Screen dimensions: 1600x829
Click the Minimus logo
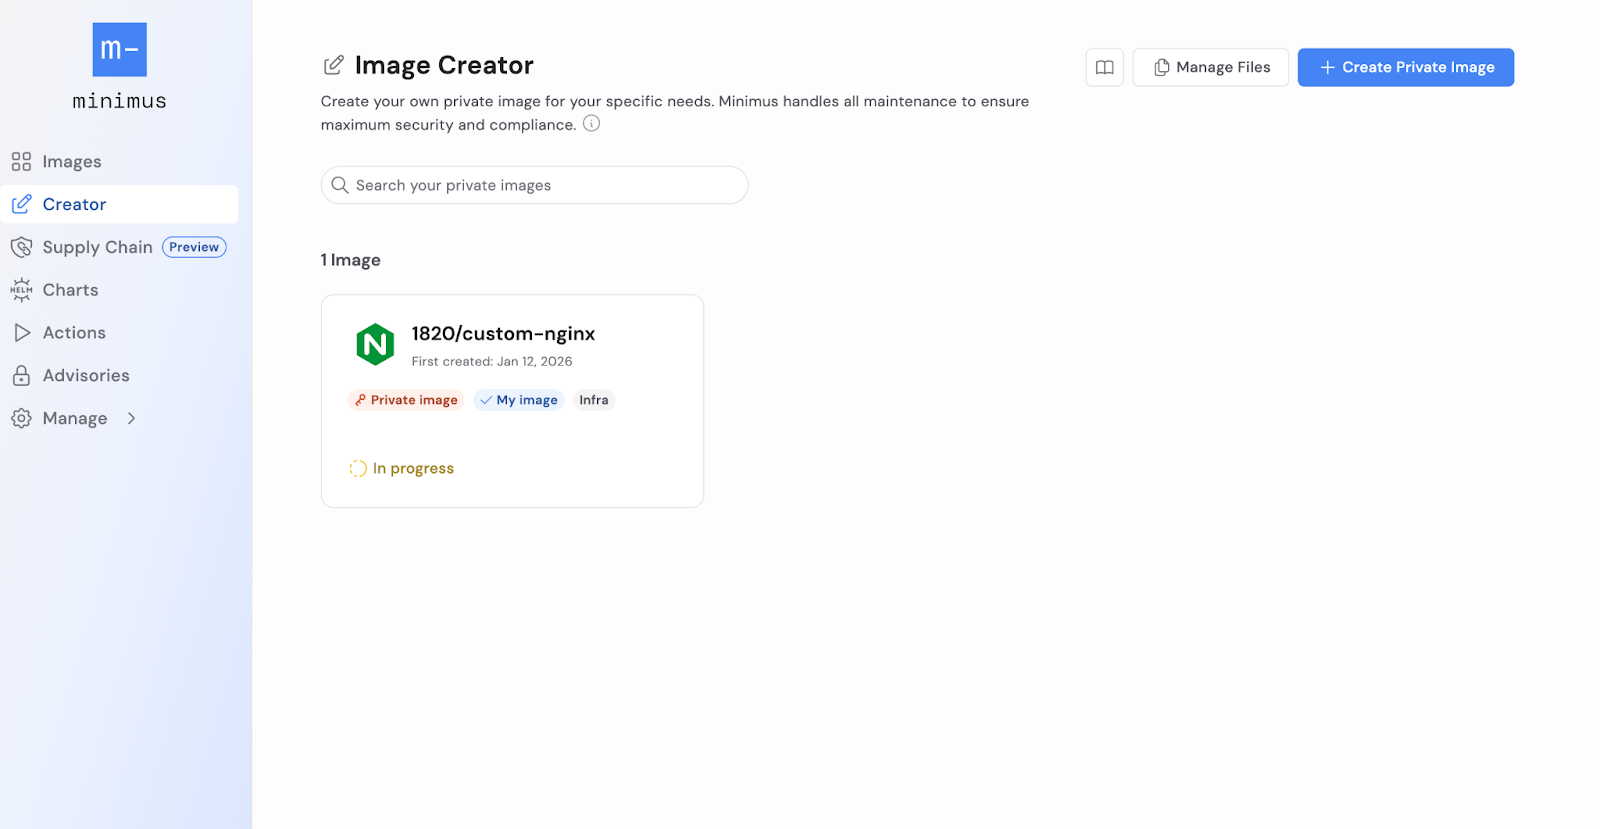pyautogui.click(x=120, y=50)
